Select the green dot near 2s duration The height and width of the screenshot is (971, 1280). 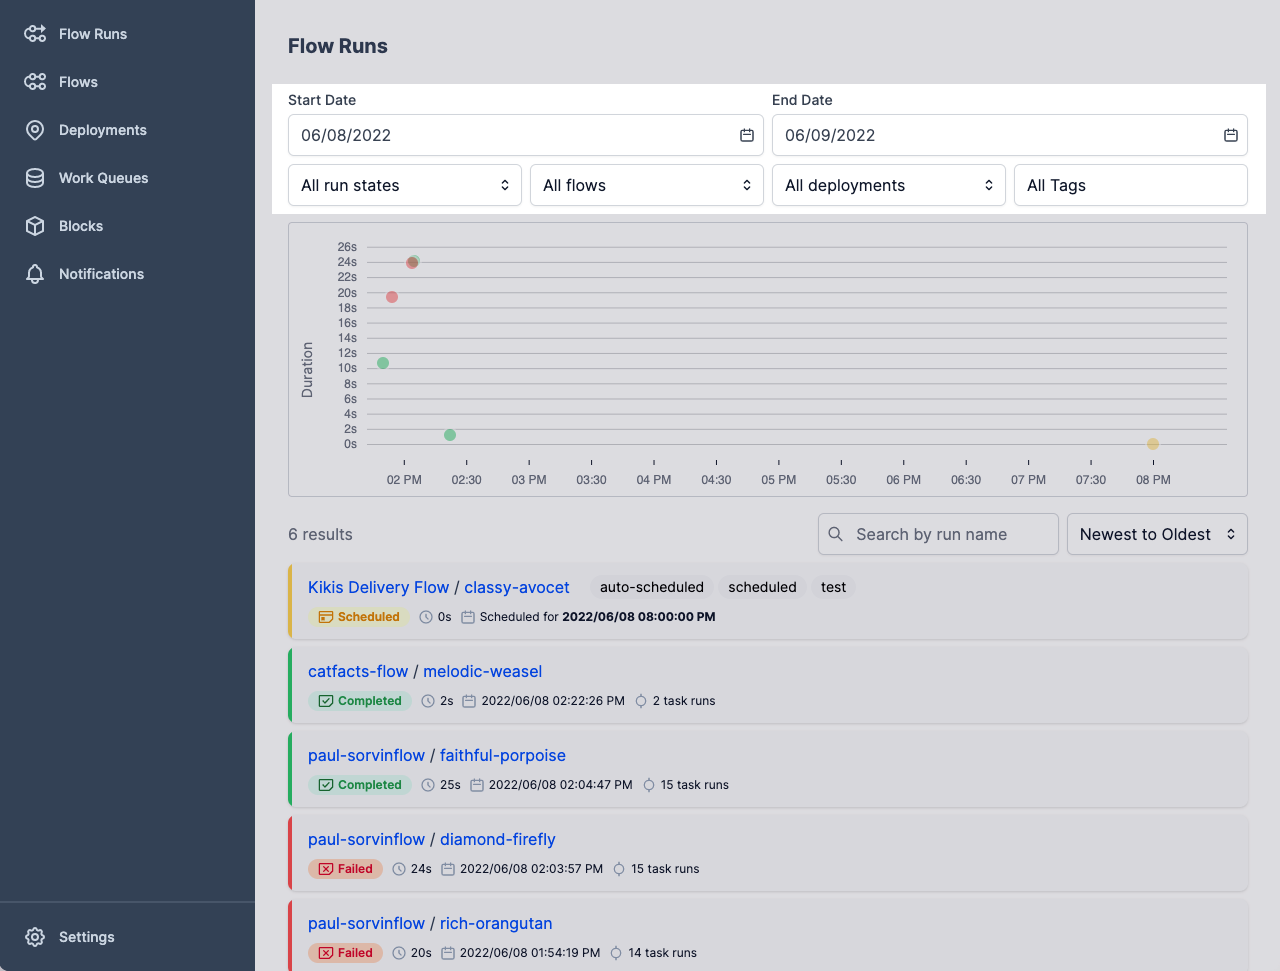[x=450, y=435]
